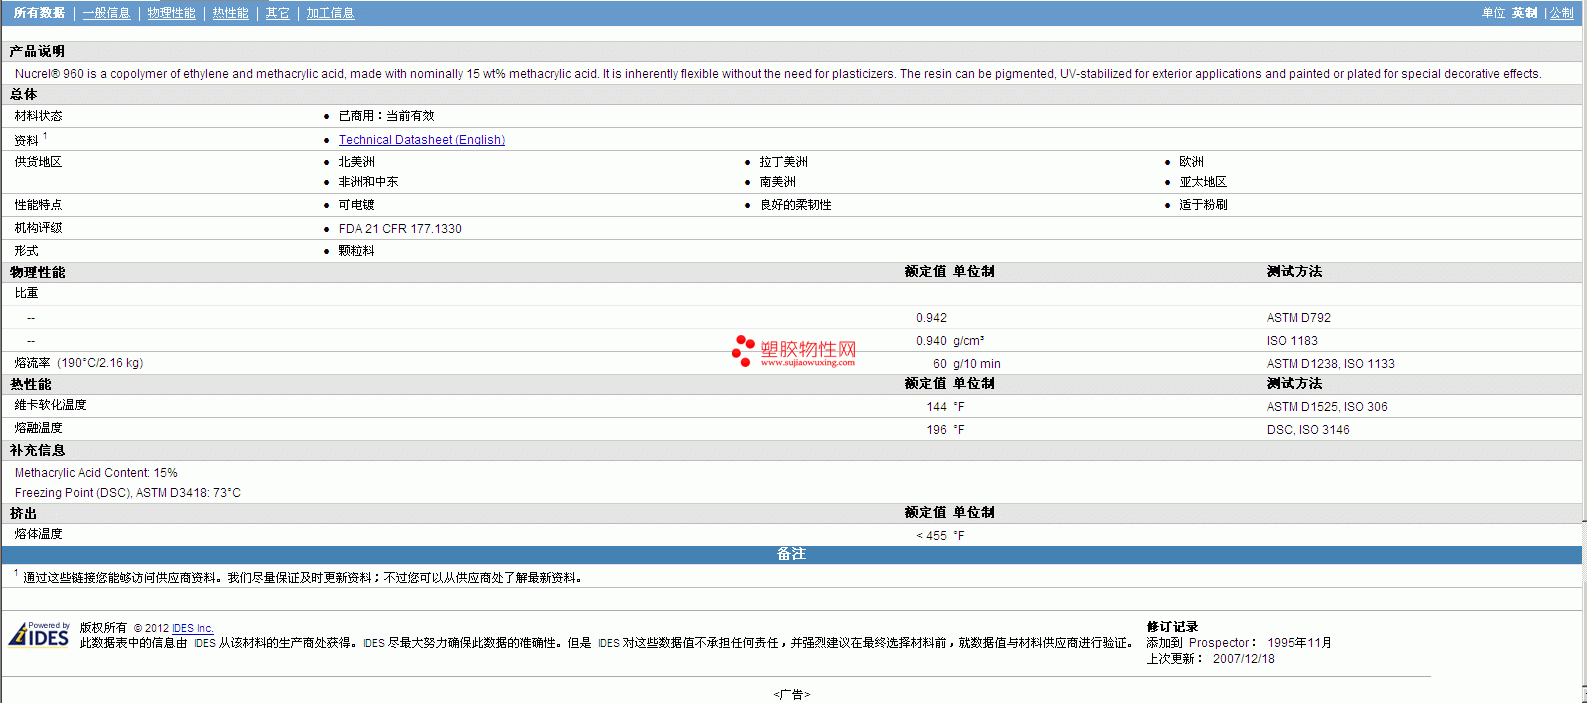Open the 一般信息 navigation link
The image size is (1587, 703).
click(106, 13)
